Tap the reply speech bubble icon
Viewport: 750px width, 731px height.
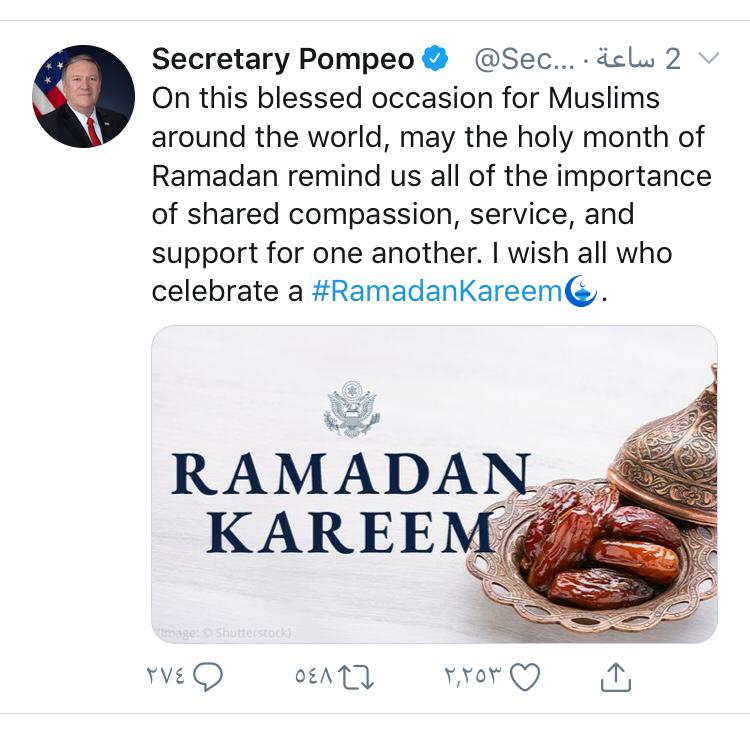(x=207, y=677)
